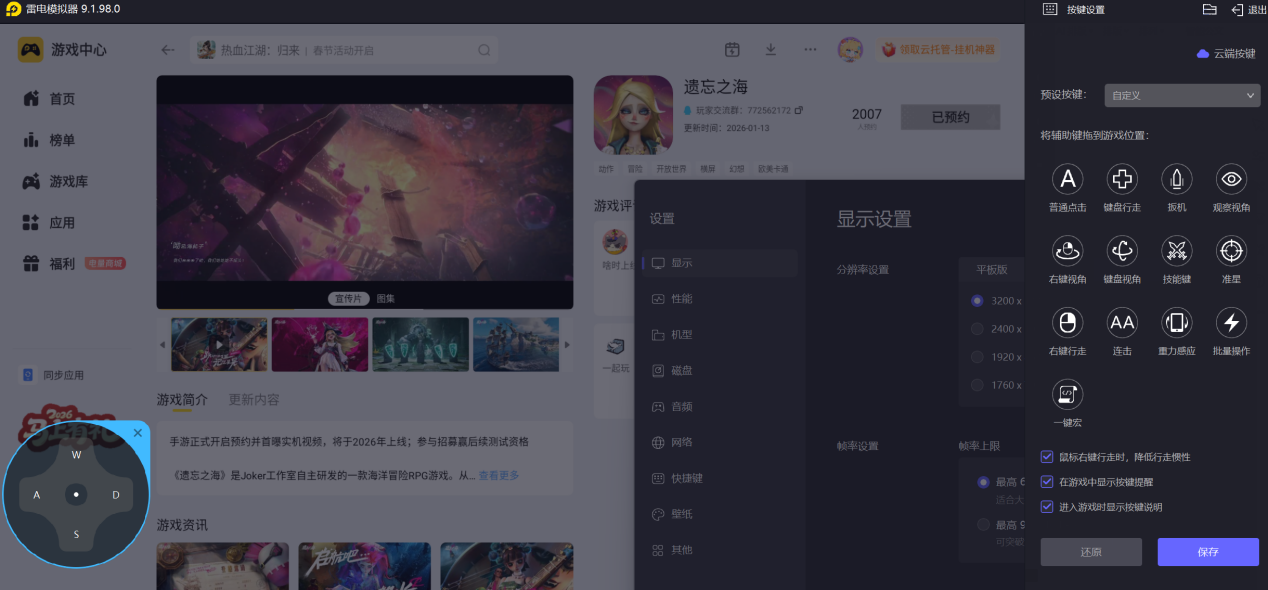Viewport: 1268px width, 590px height.
Task: Select the 右键行走 mouse walk icon
Action: pos(1067,322)
